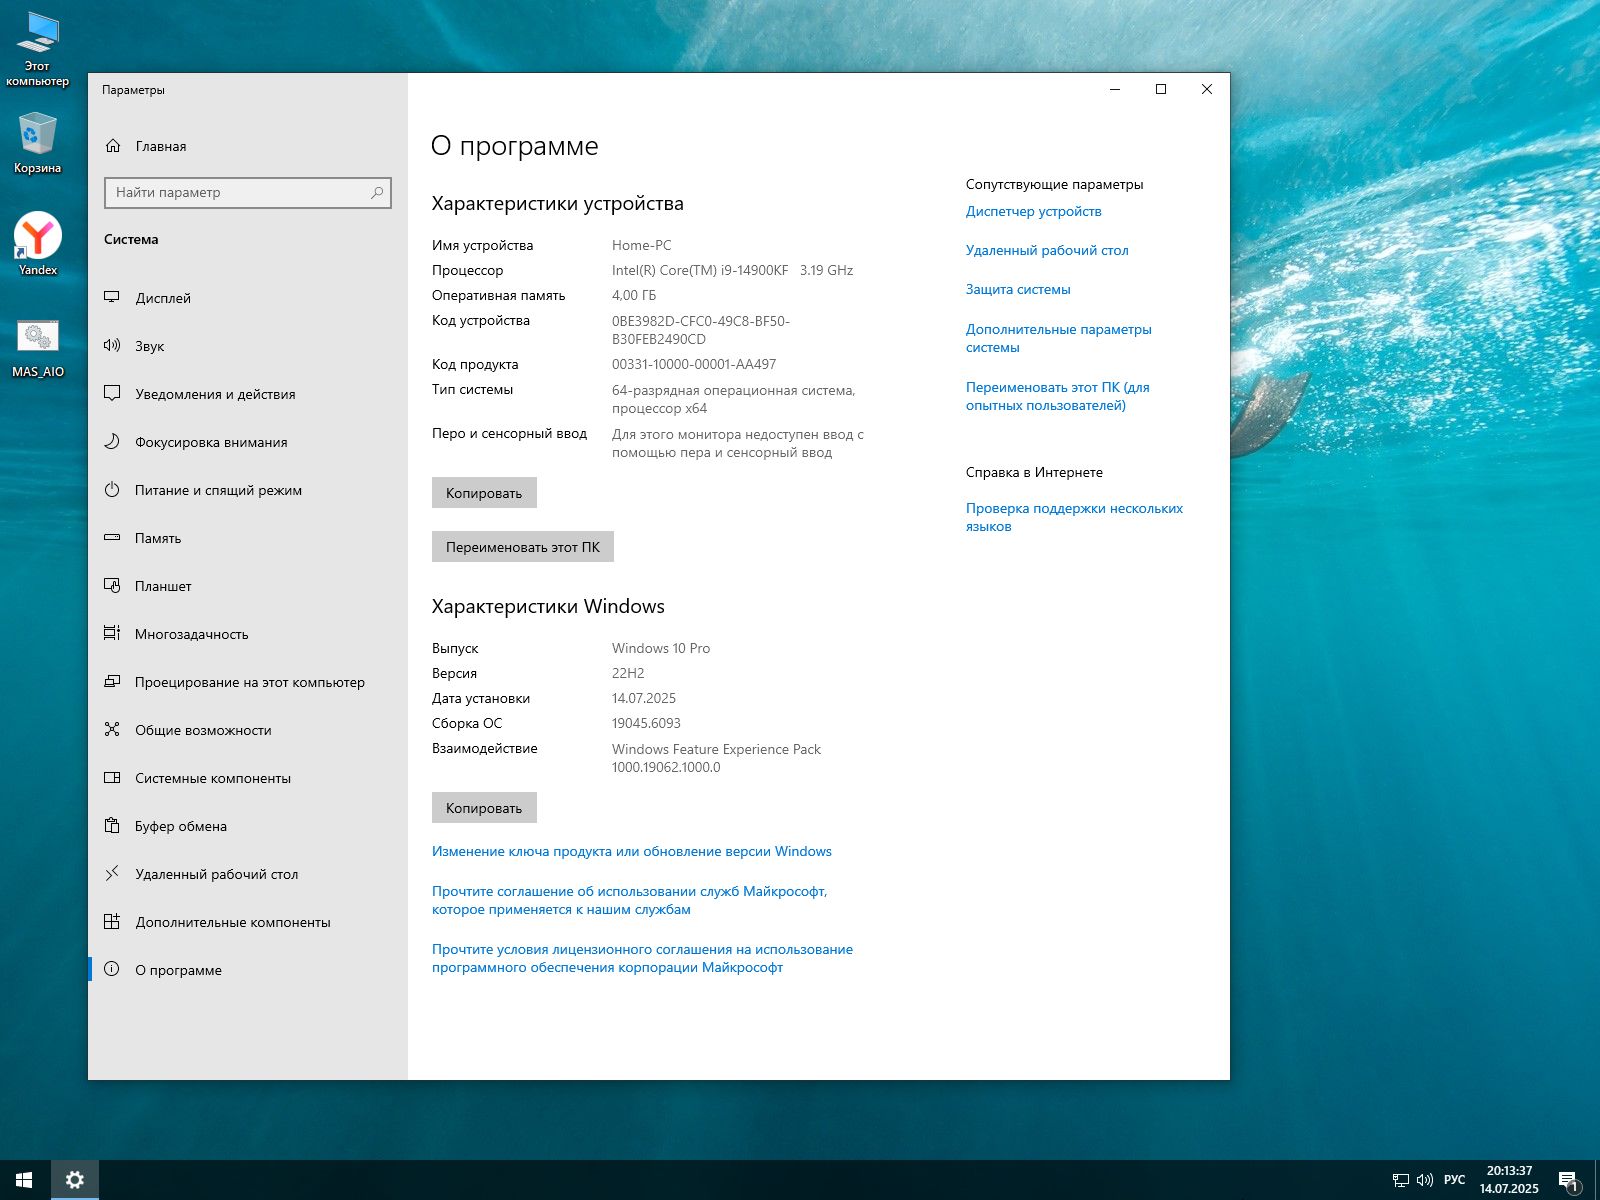The width and height of the screenshot is (1600, 1200).
Task: Open the Главная home icon
Action: pos(113,146)
